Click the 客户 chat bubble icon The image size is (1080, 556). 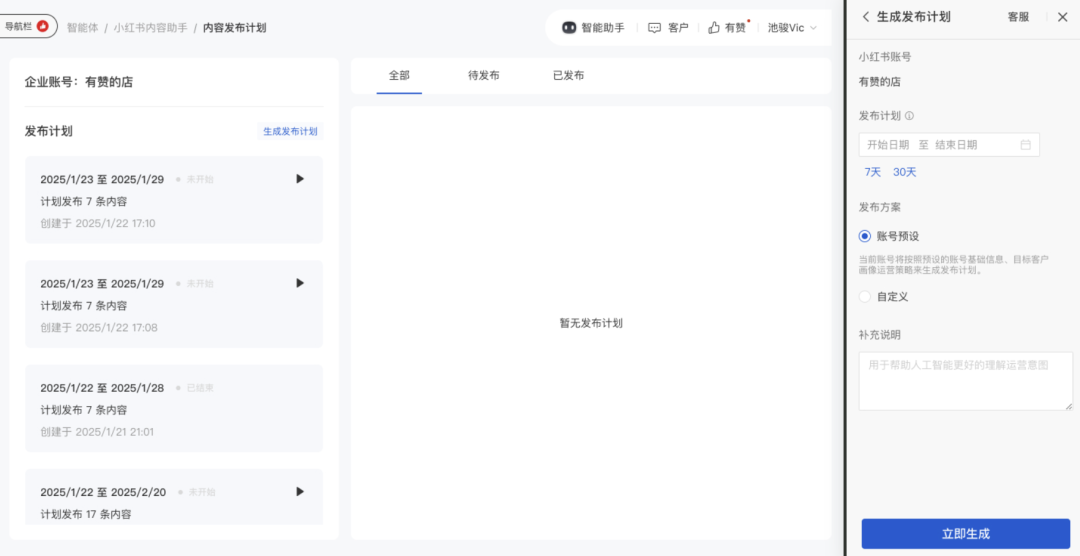point(654,28)
